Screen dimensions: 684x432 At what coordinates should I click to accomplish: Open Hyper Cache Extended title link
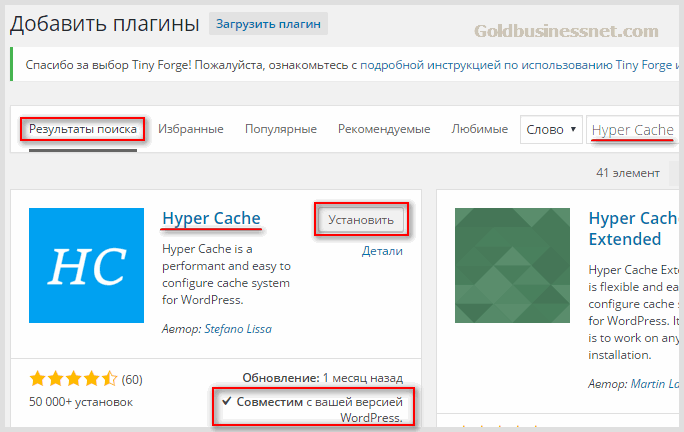pos(633,229)
